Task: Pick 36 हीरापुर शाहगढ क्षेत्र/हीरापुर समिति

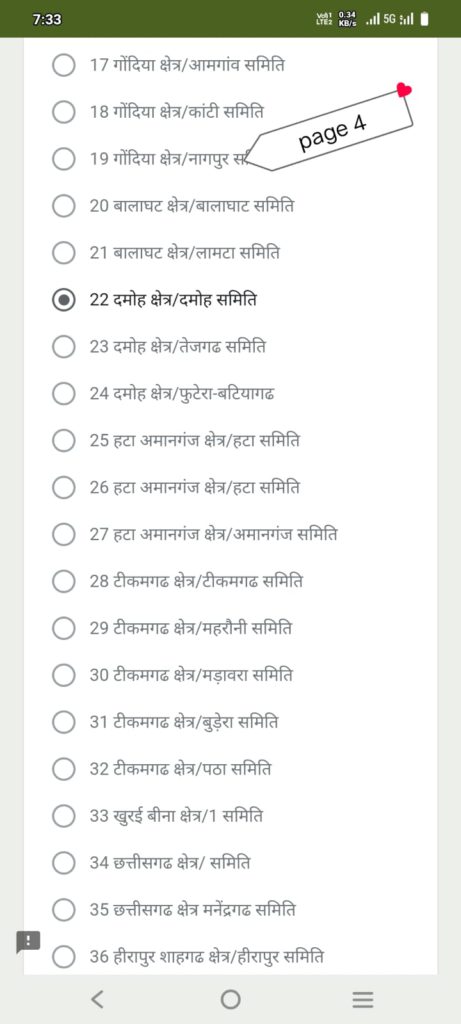Action: [x=63, y=958]
